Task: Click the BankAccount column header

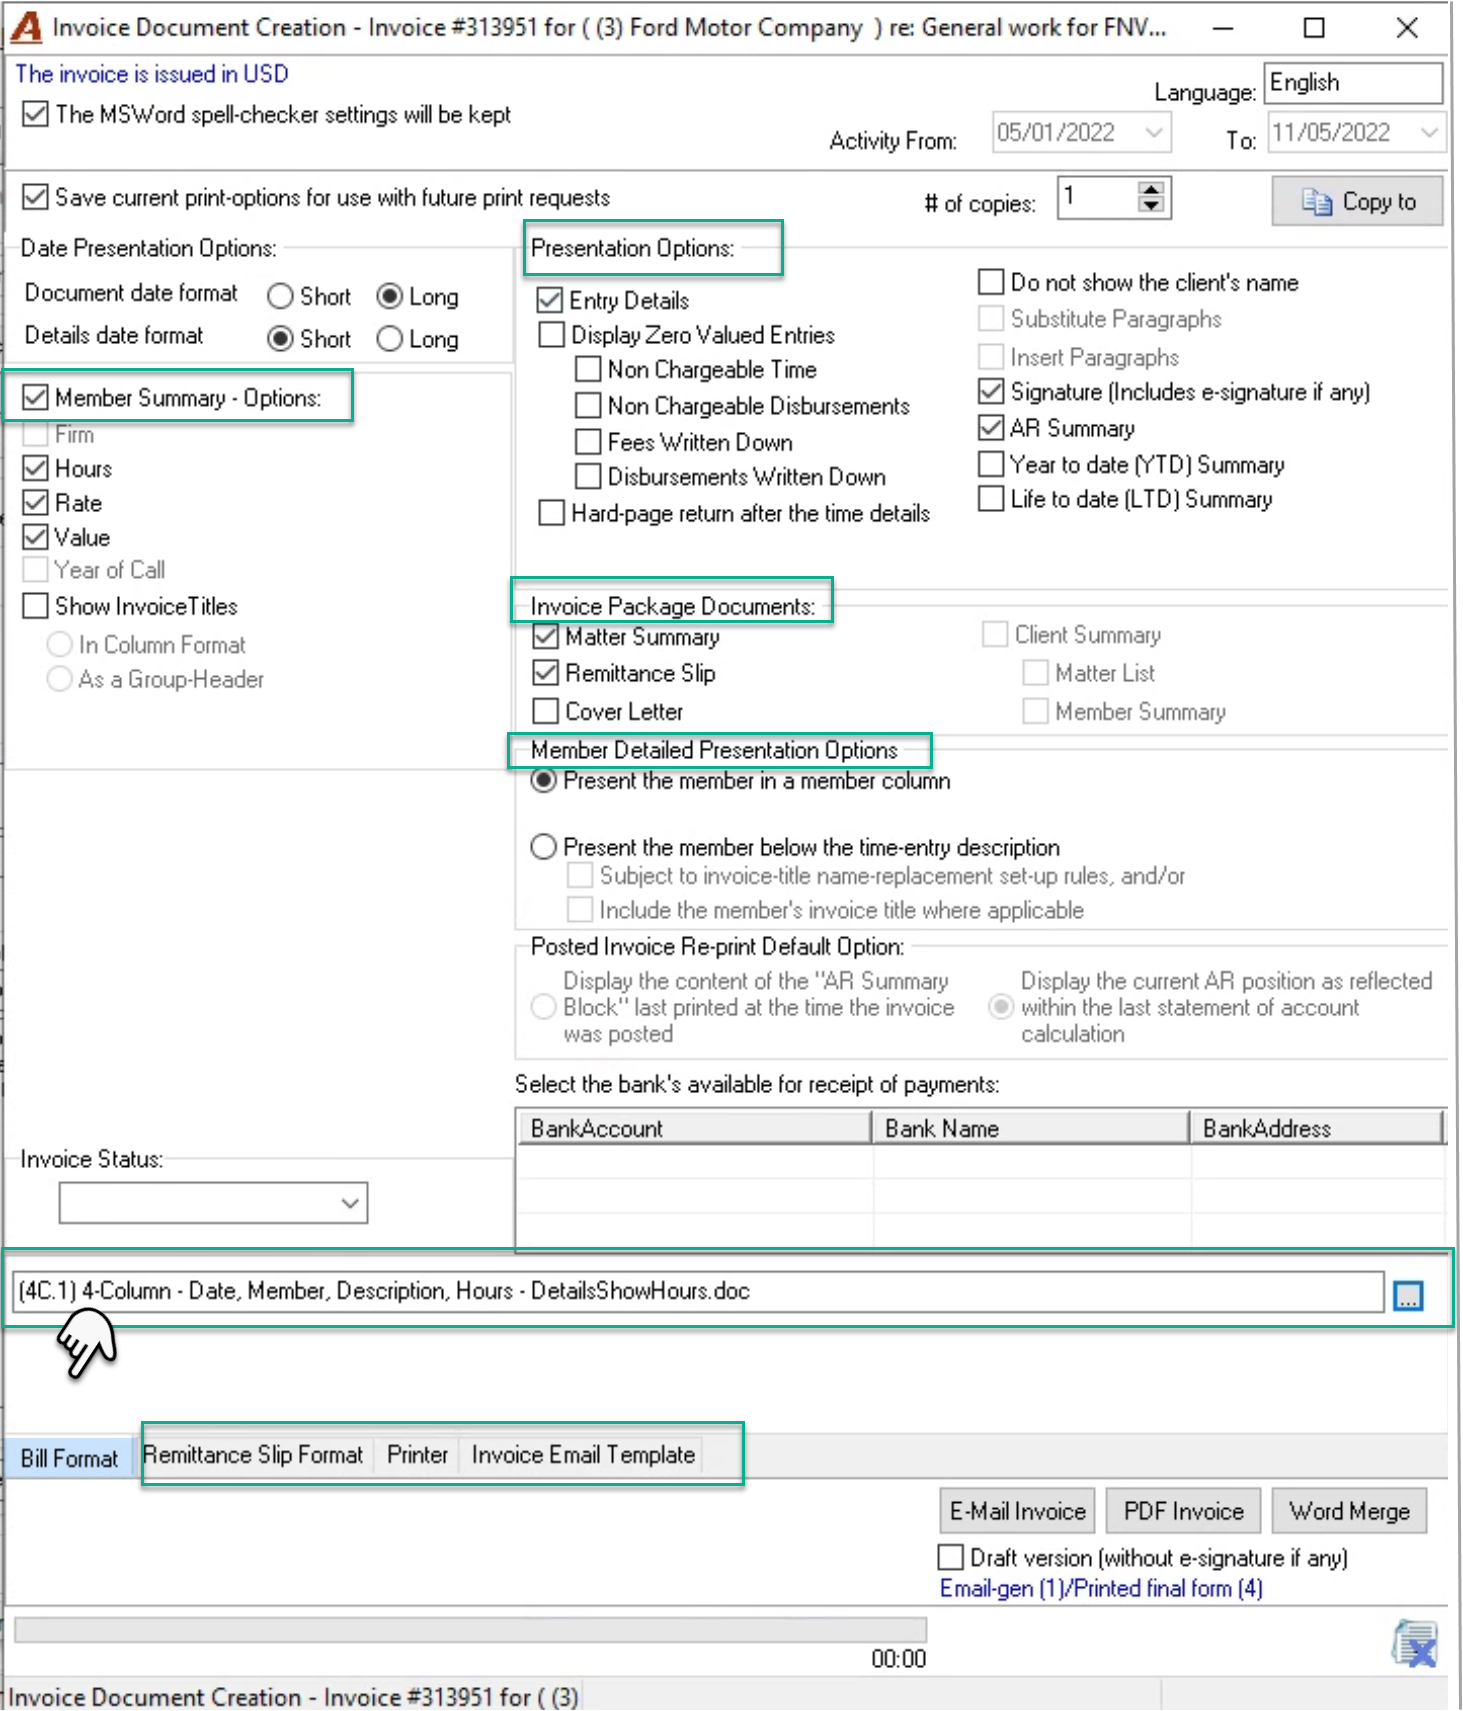Action: pos(694,1128)
